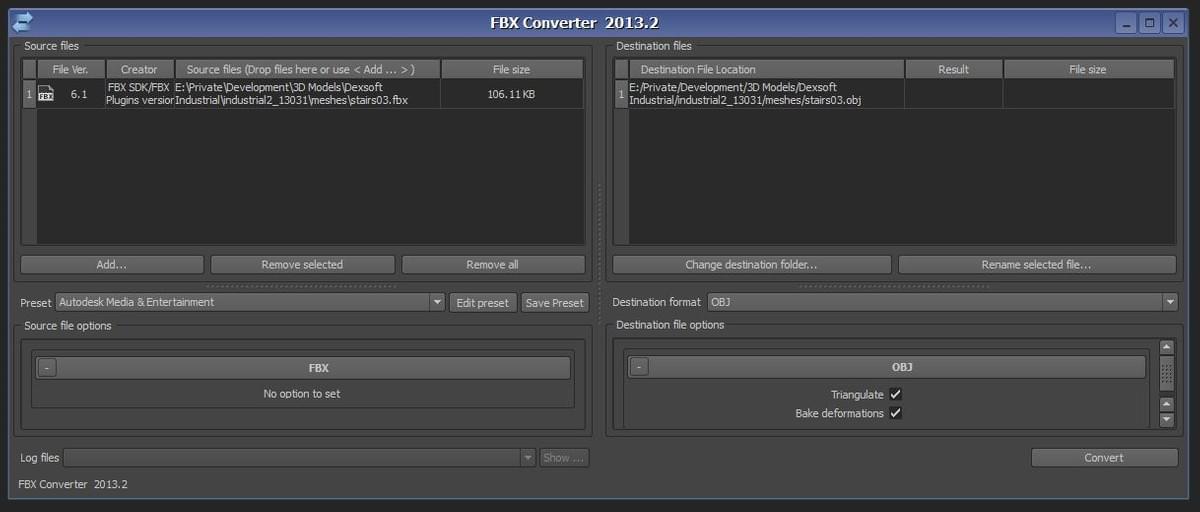The height and width of the screenshot is (512, 1200).
Task: Click the Convert button
Action: [1104, 458]
